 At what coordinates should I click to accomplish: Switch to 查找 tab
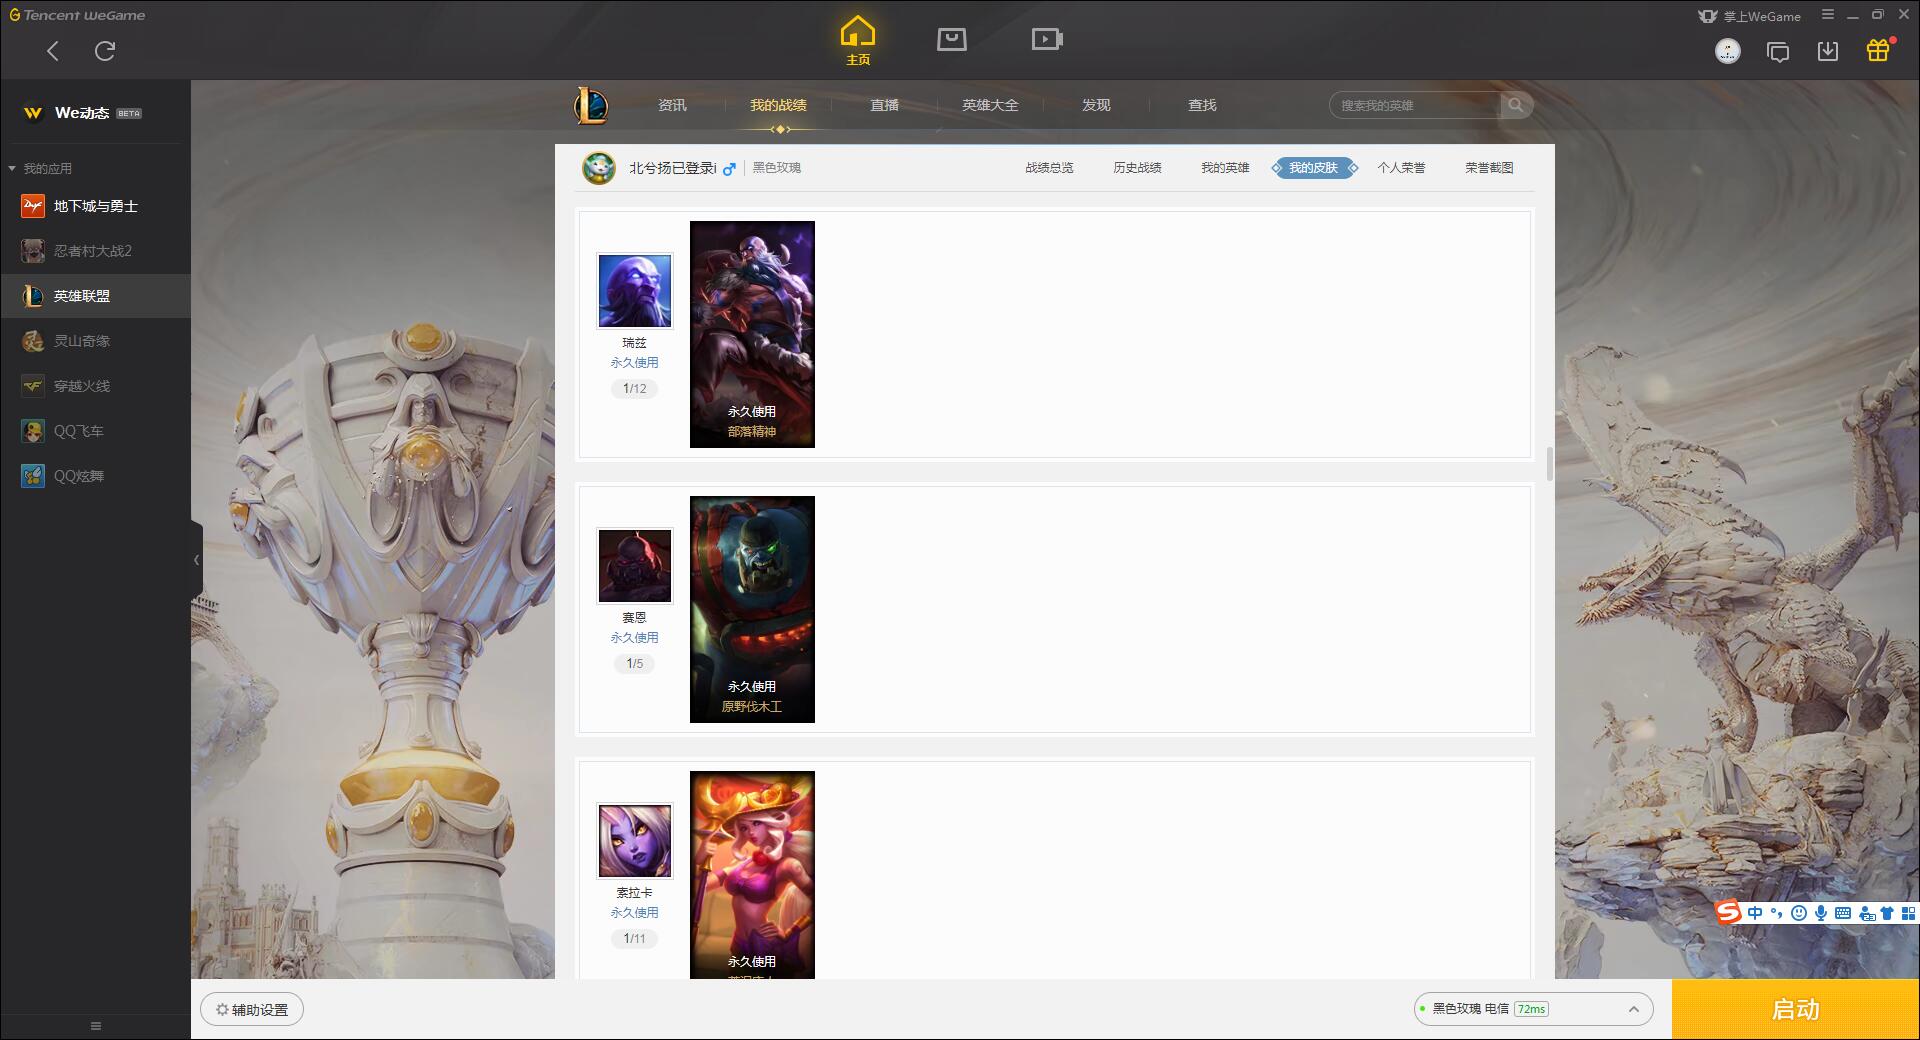(x=1202, y=105)
